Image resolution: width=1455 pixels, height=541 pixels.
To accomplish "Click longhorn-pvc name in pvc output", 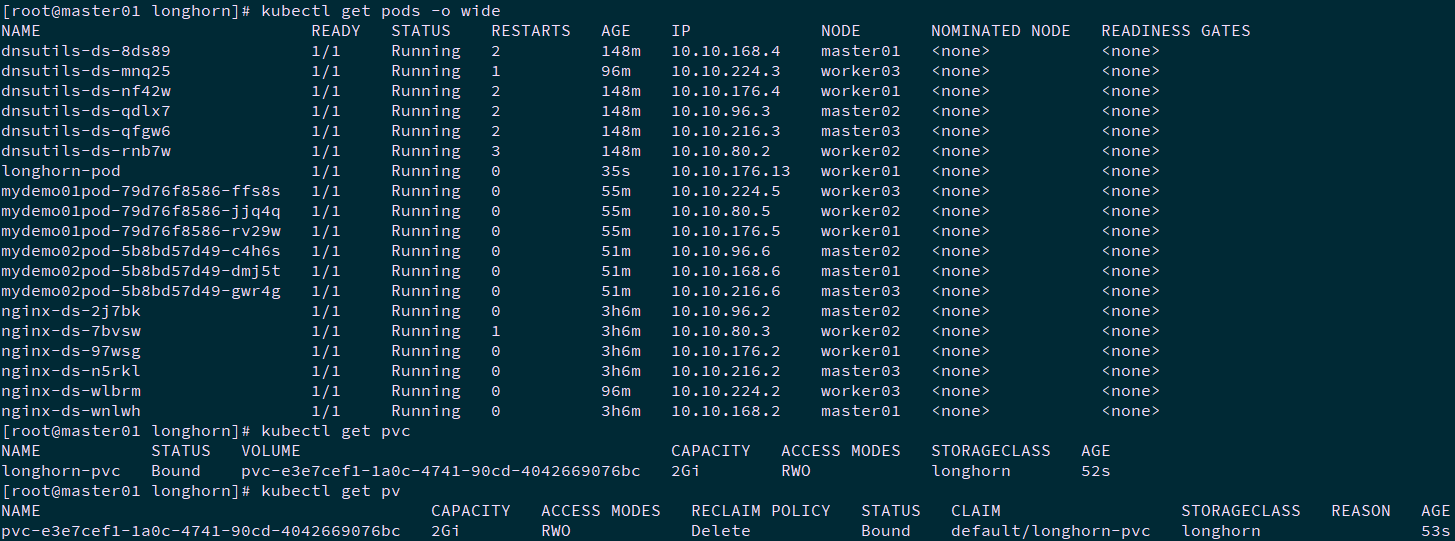I will (61, 471).
